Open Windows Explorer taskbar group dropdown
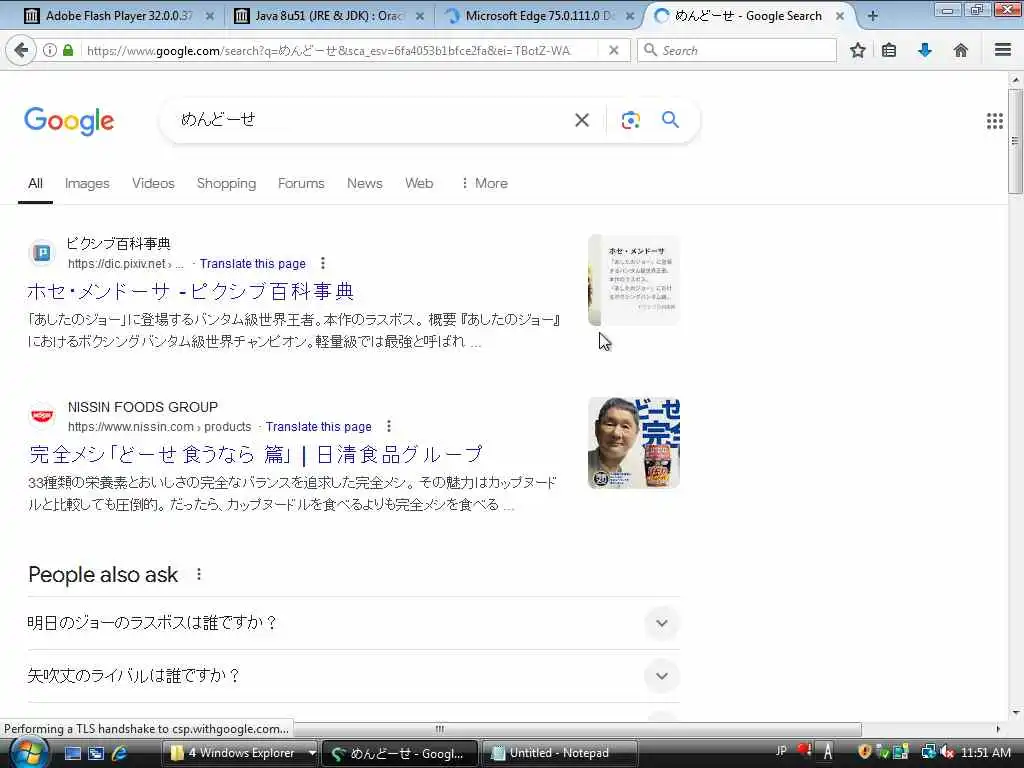 tap(312, 753)
